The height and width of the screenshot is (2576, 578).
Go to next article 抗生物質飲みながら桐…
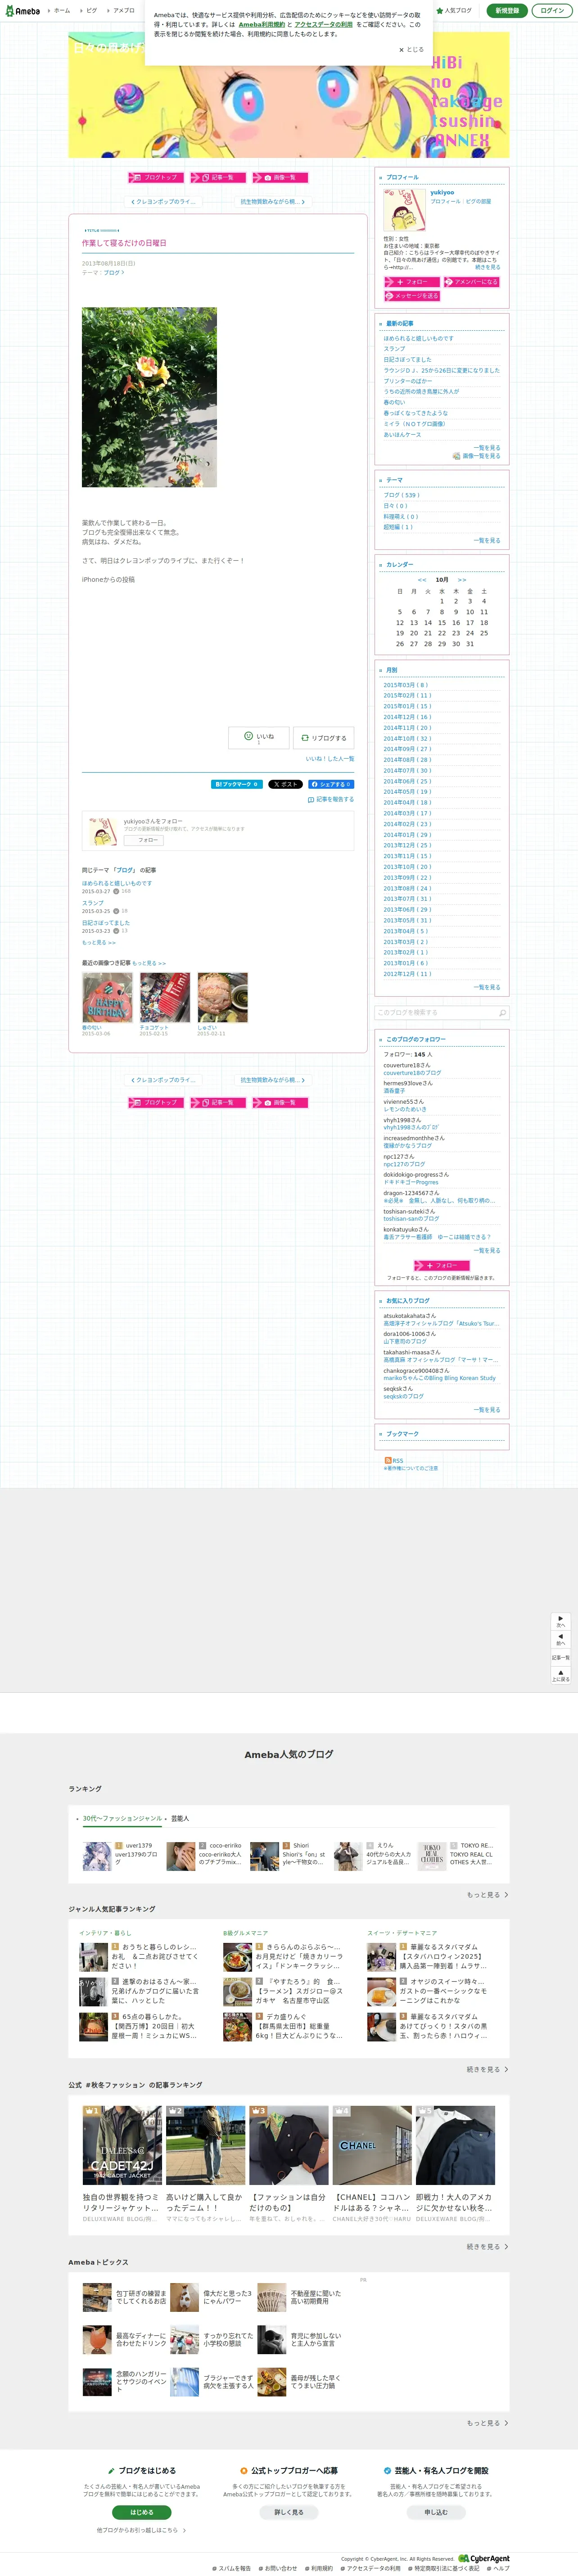coord(272,202)
